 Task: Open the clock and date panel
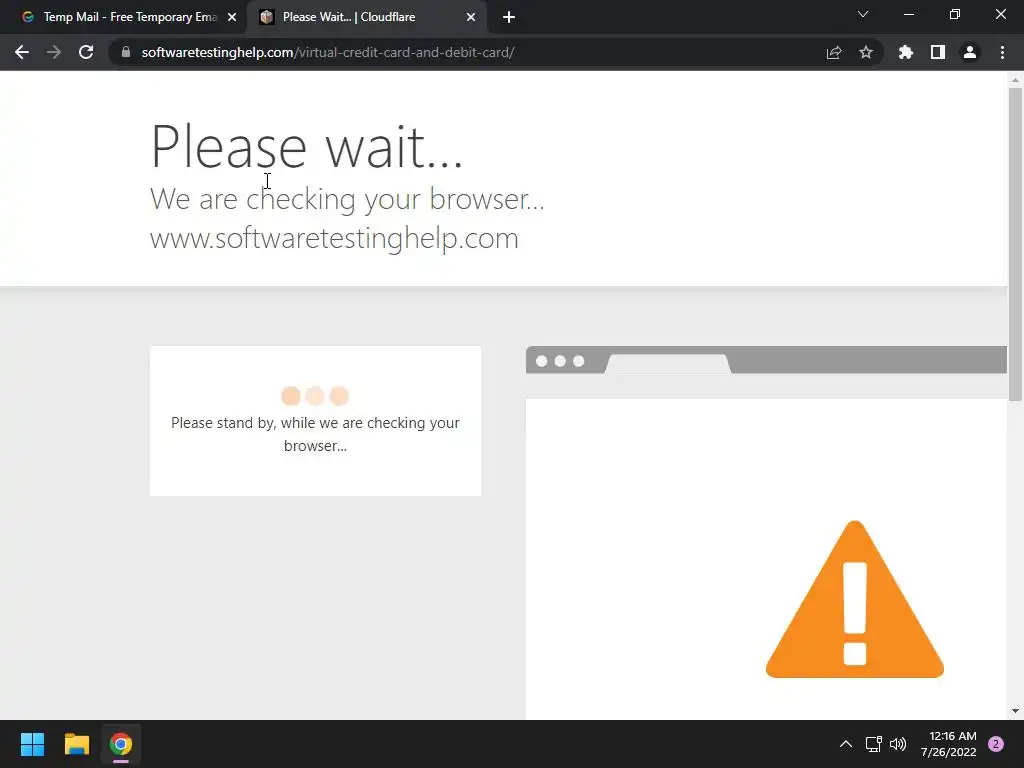tap(948, 744)
